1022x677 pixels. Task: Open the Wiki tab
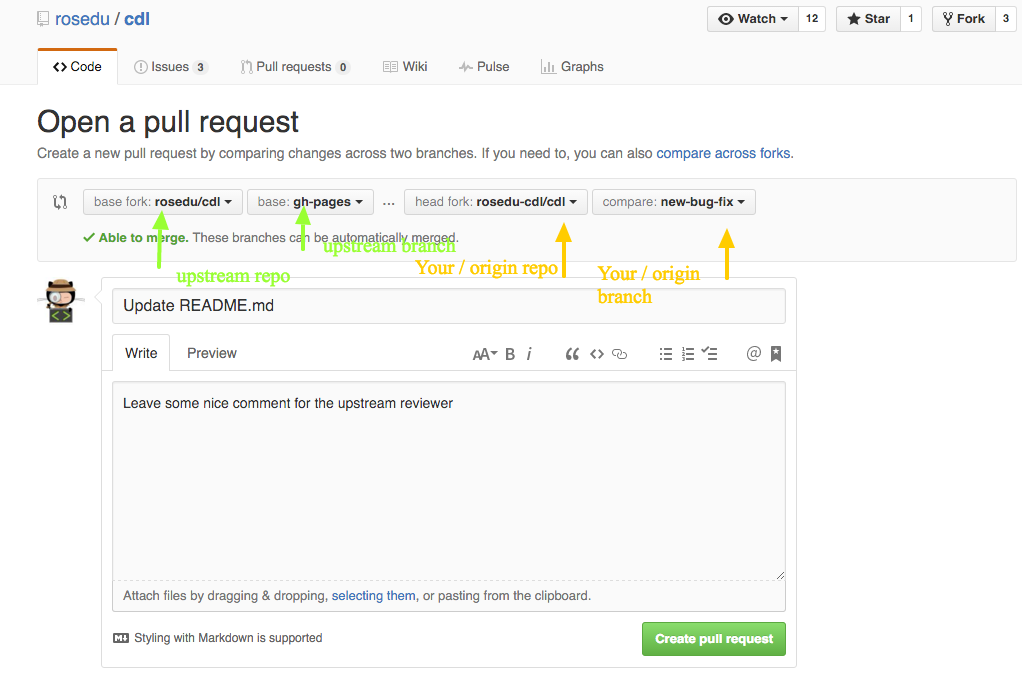pyautogui.click(x=405, y=66)
